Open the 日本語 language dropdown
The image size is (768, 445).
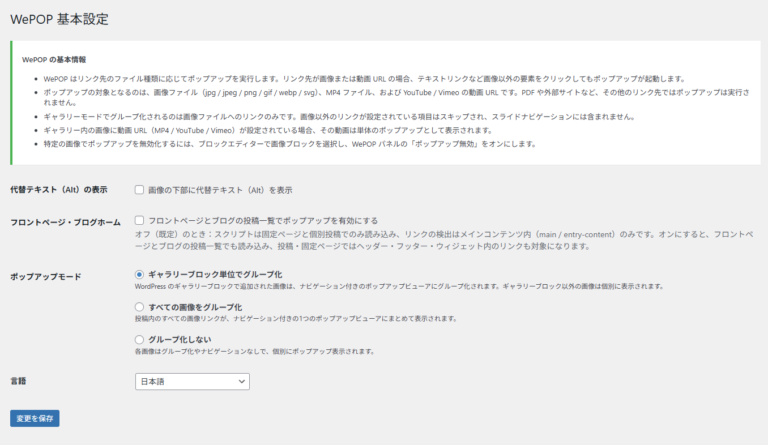tap(192, 381)
